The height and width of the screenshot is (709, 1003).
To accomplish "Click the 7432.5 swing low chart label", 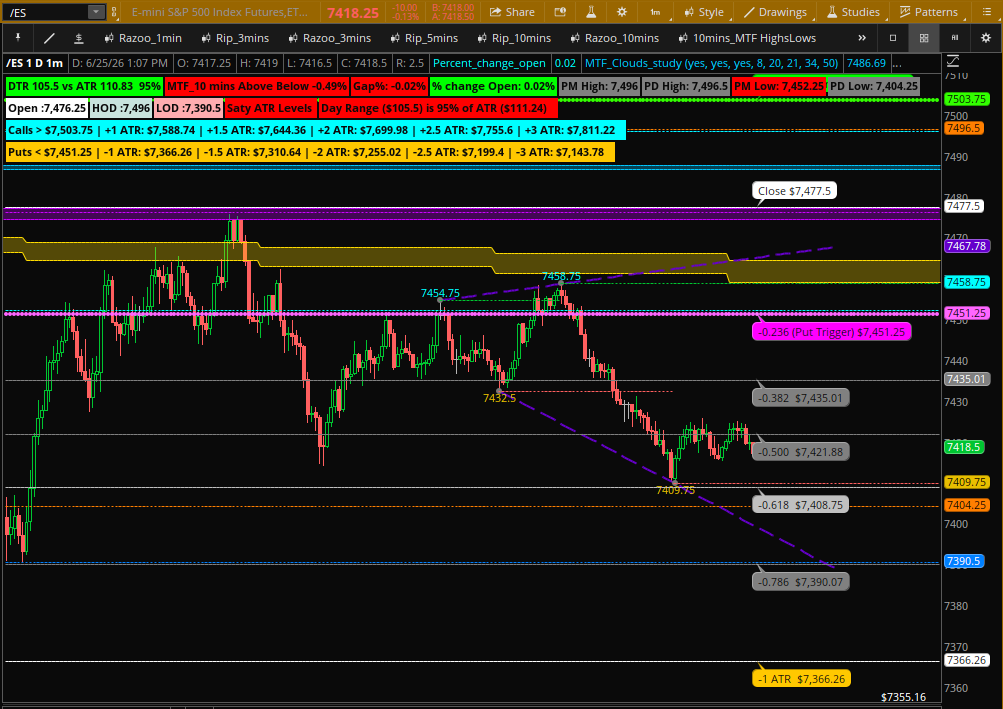I will [499, 399].
